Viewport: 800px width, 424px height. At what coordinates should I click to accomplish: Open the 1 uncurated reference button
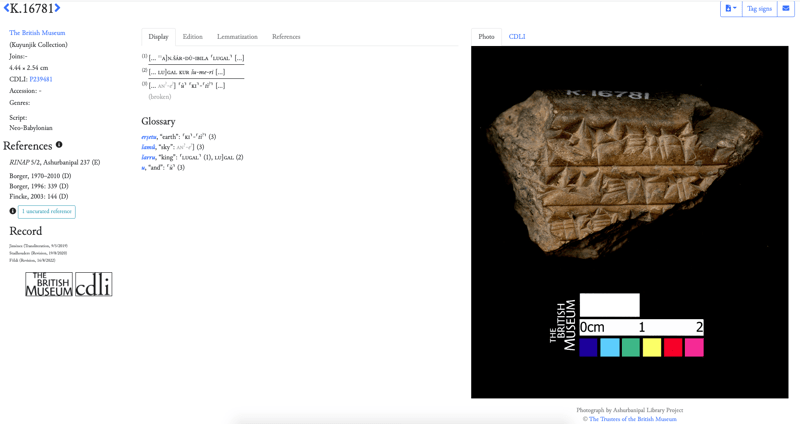coord(47,212)
